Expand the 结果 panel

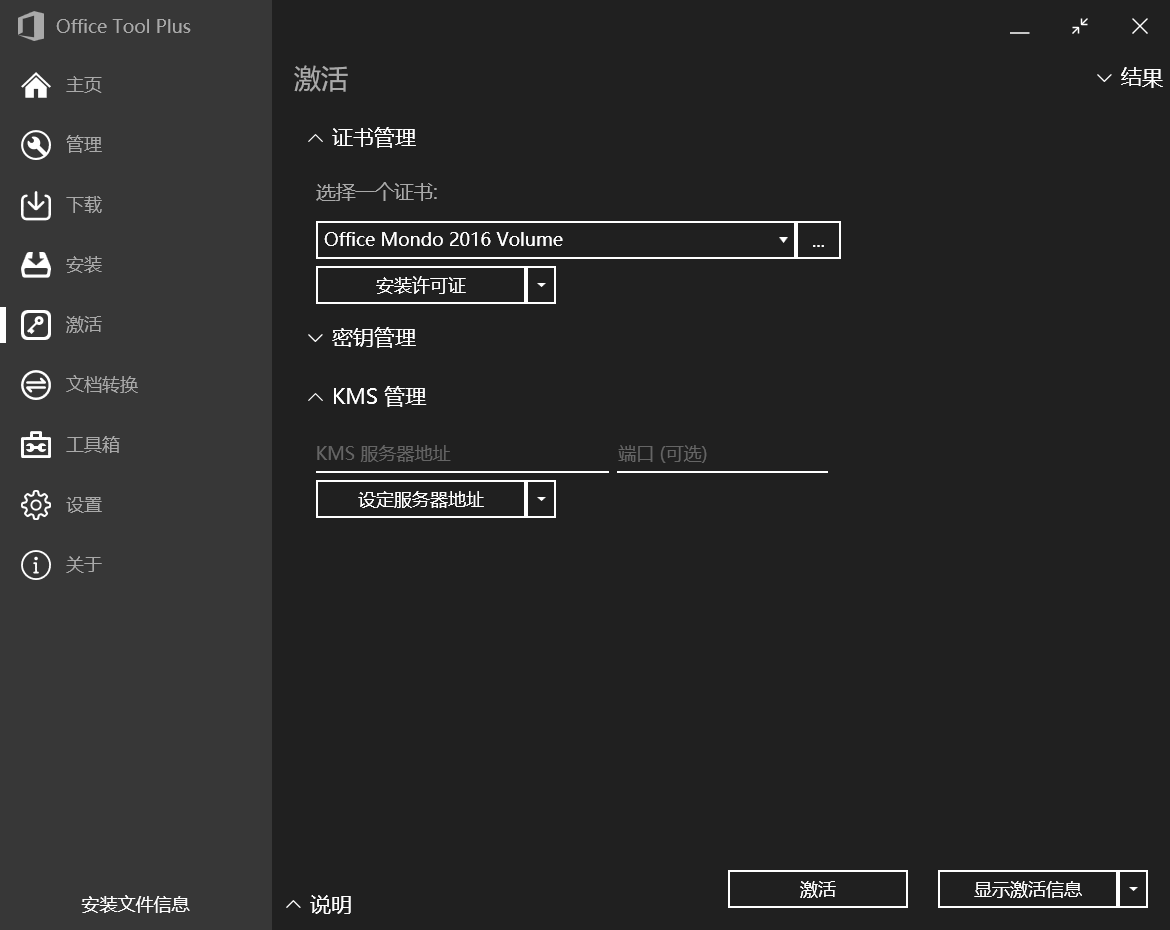1129,78
